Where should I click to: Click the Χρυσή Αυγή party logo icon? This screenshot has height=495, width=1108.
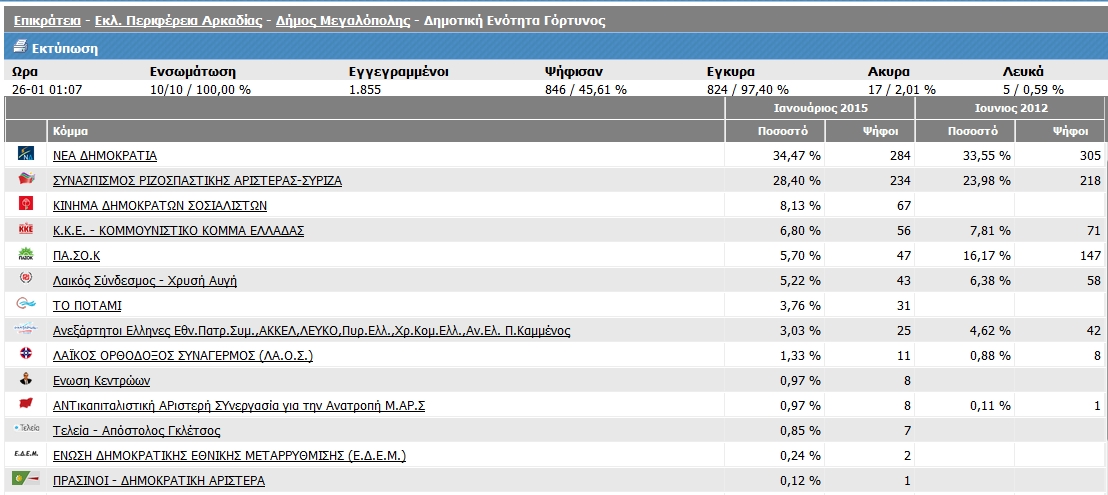[x=27, y=280]
